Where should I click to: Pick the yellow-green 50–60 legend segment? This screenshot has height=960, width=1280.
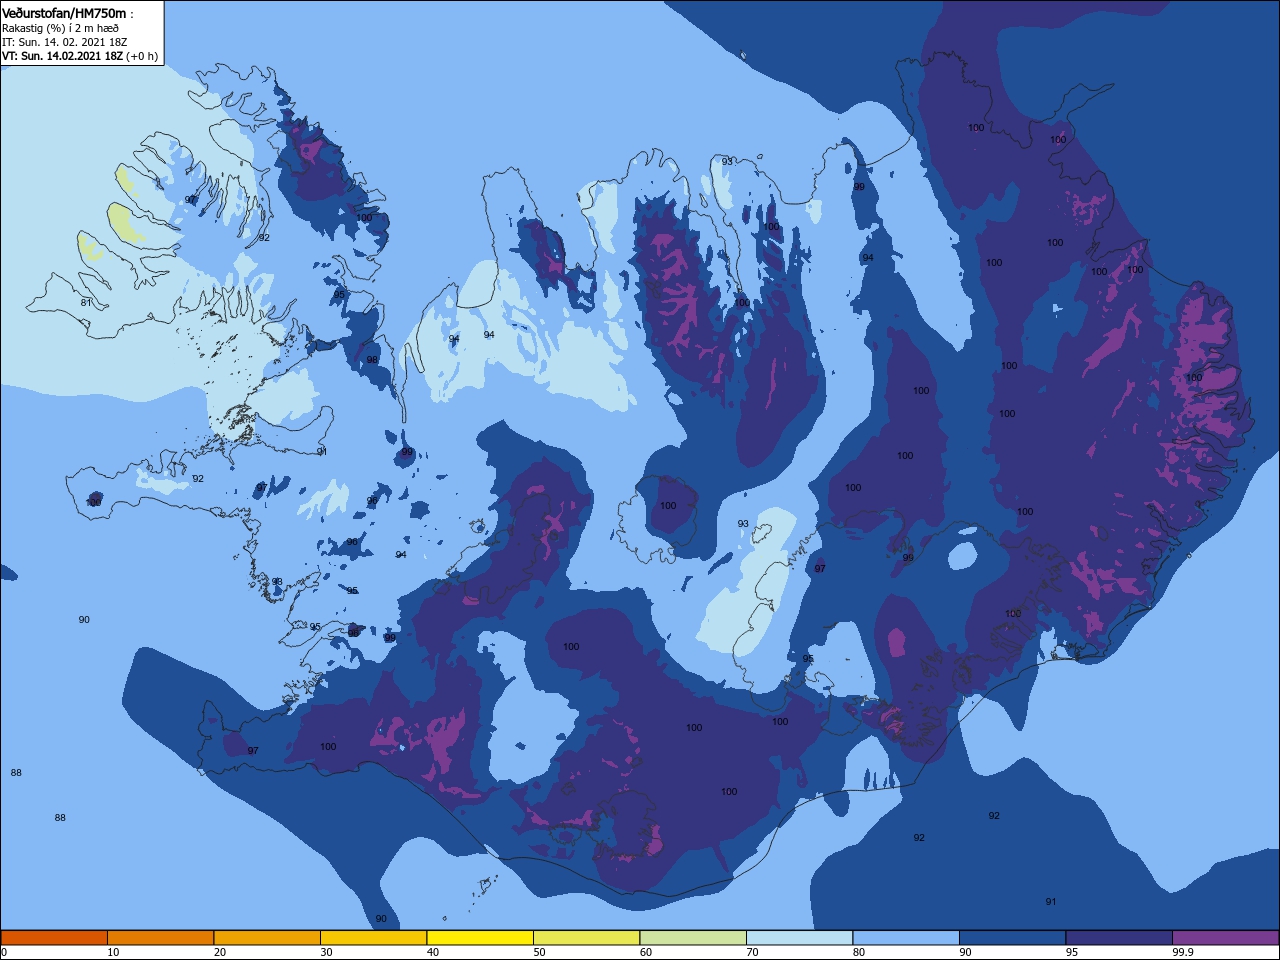click(586, 938)
